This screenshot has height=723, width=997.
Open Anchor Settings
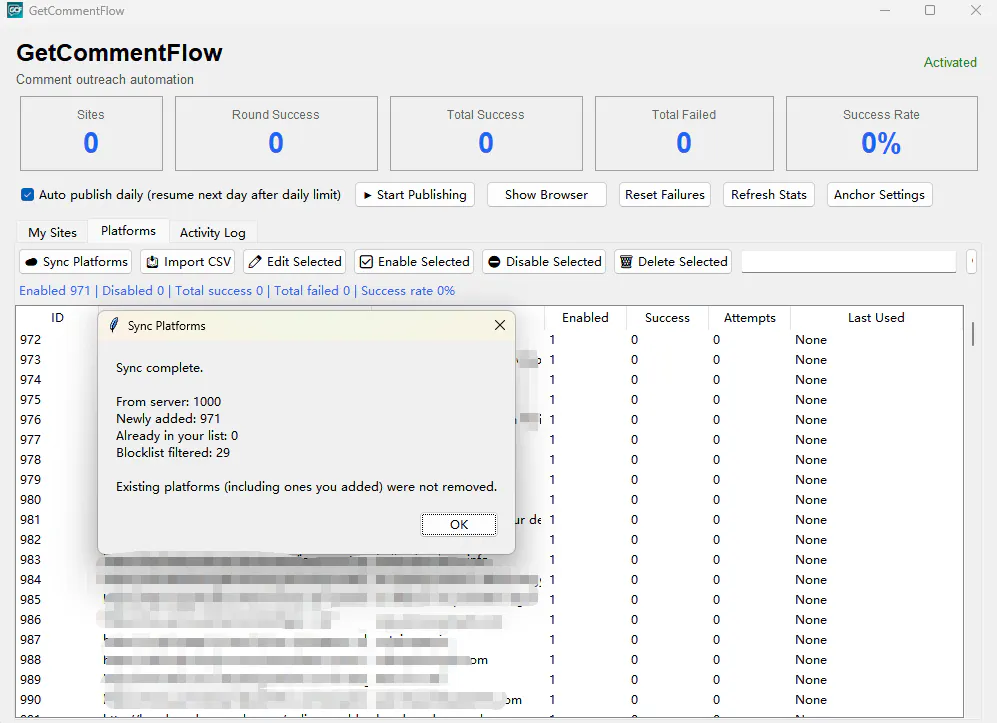(879, 195)
